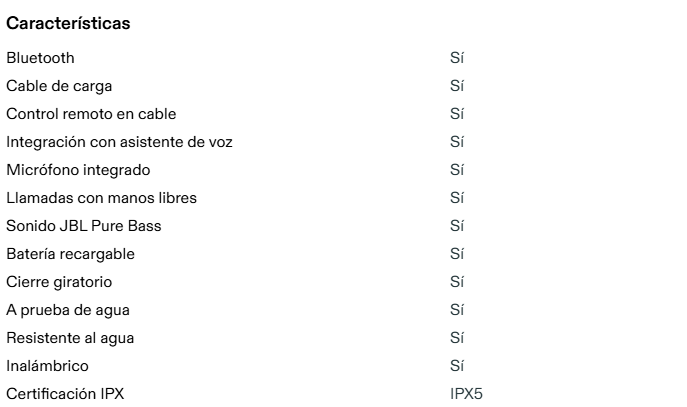Click the Sí value beside Cierre giratorio
The width and height of the screenshot is (687, 407).
pos(457,282)
